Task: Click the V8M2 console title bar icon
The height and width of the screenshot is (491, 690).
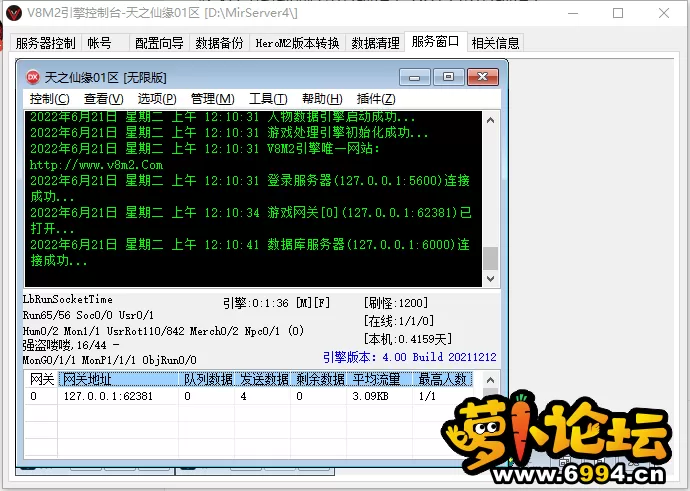Action: click(x=14, y=13)
